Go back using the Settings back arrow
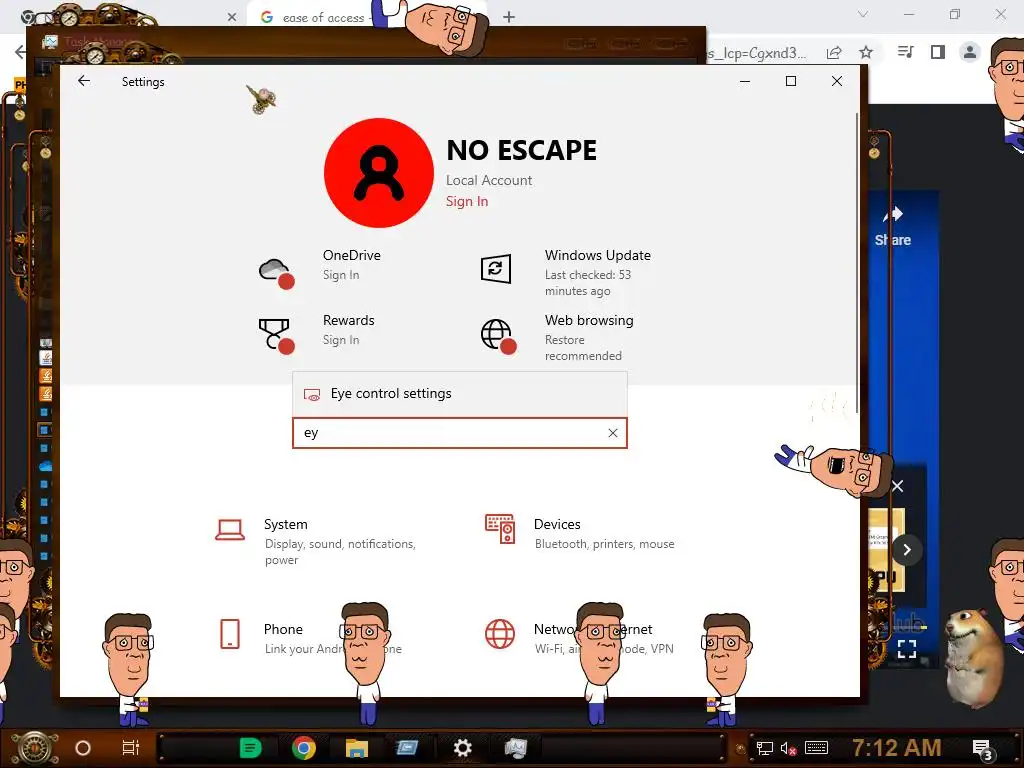This screenshot has height=768, width=1024. point(84,81)
